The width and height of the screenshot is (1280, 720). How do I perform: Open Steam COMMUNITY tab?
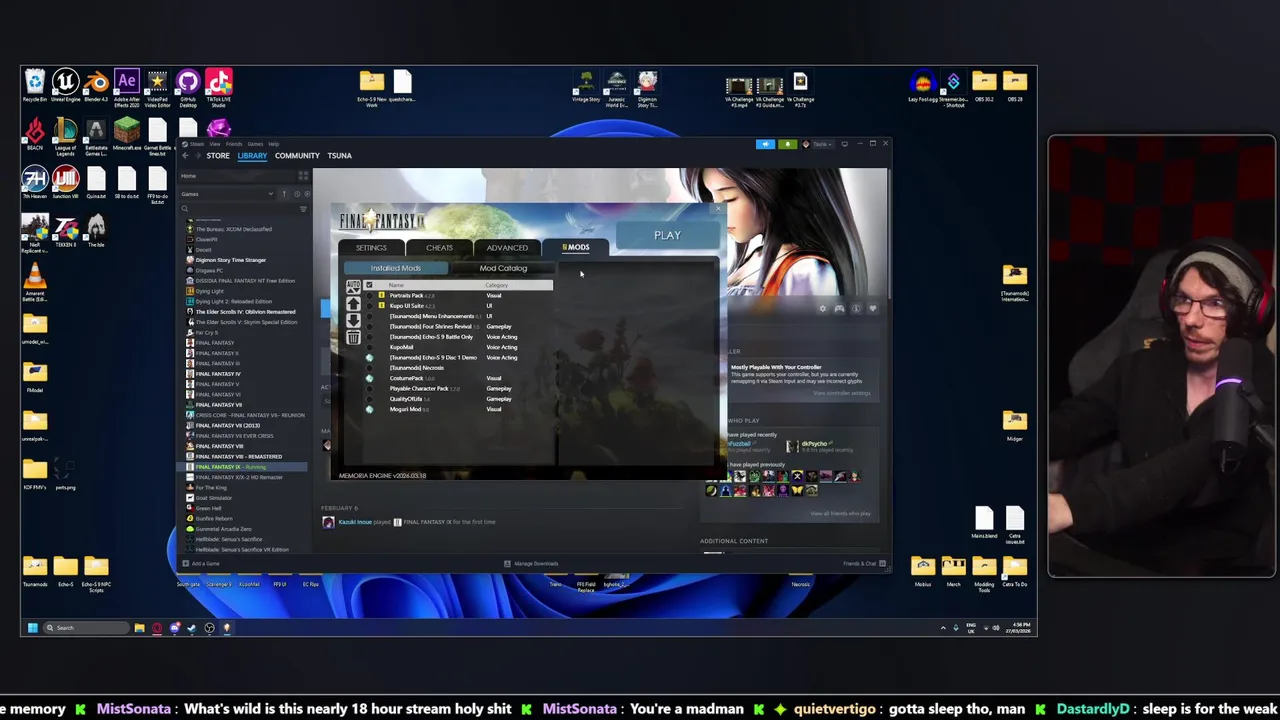pos(297,156)
